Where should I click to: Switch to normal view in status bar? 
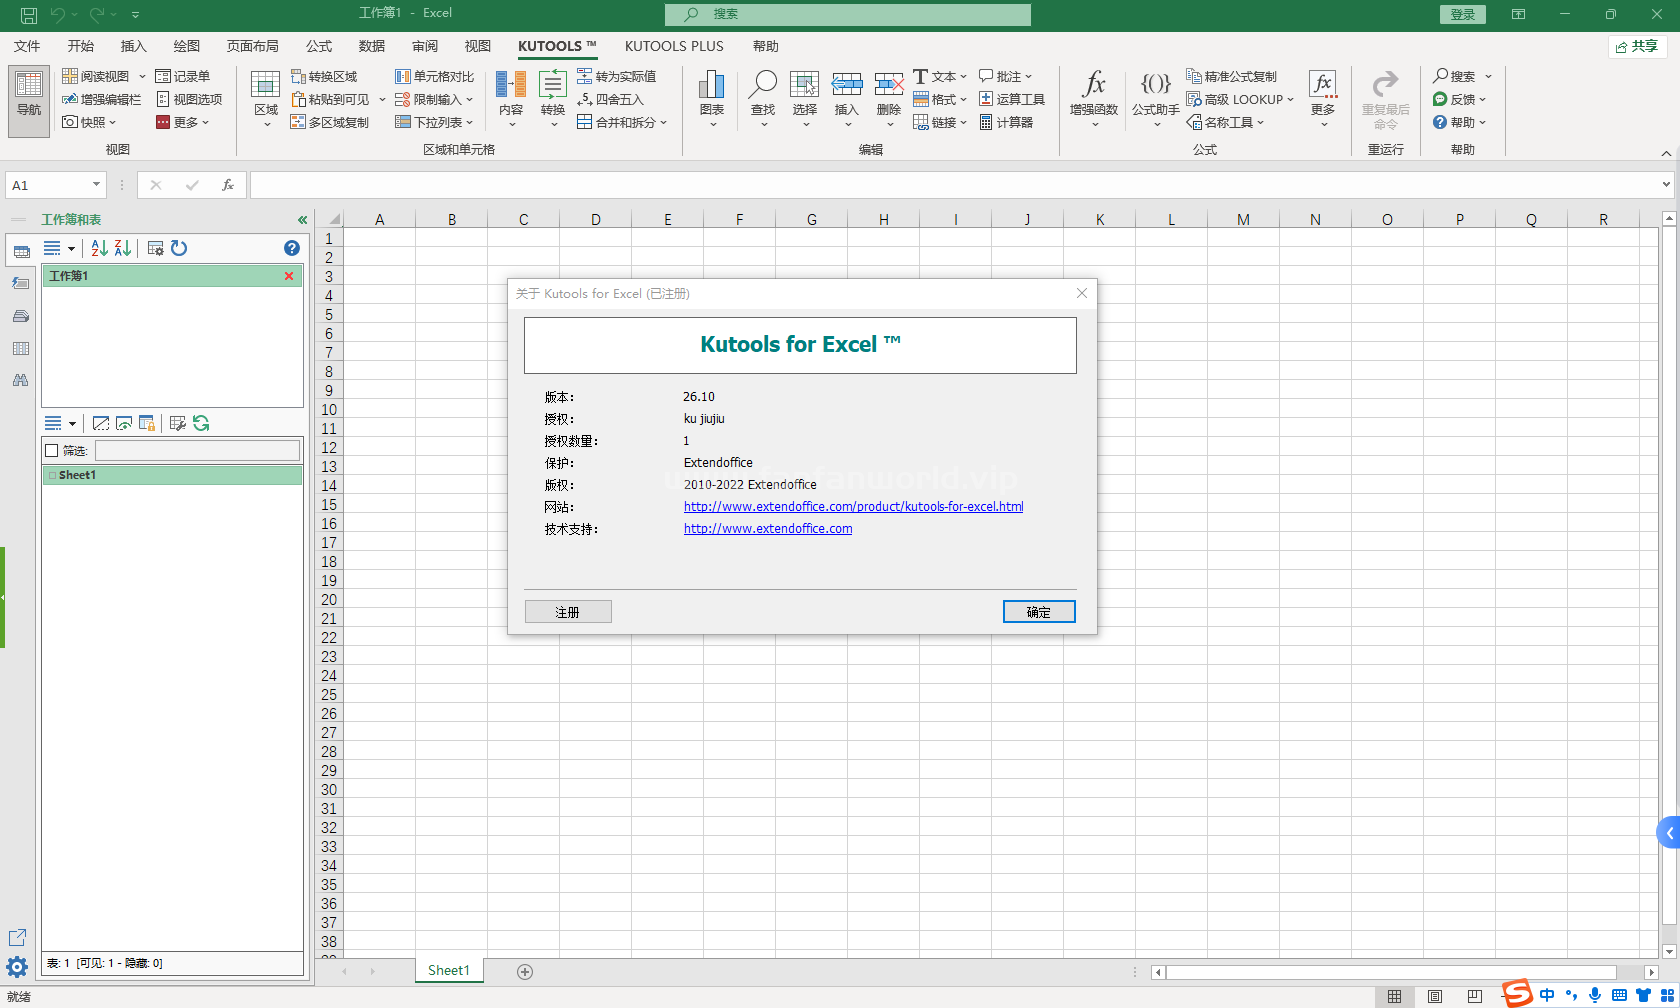(x=1394, y=996)
